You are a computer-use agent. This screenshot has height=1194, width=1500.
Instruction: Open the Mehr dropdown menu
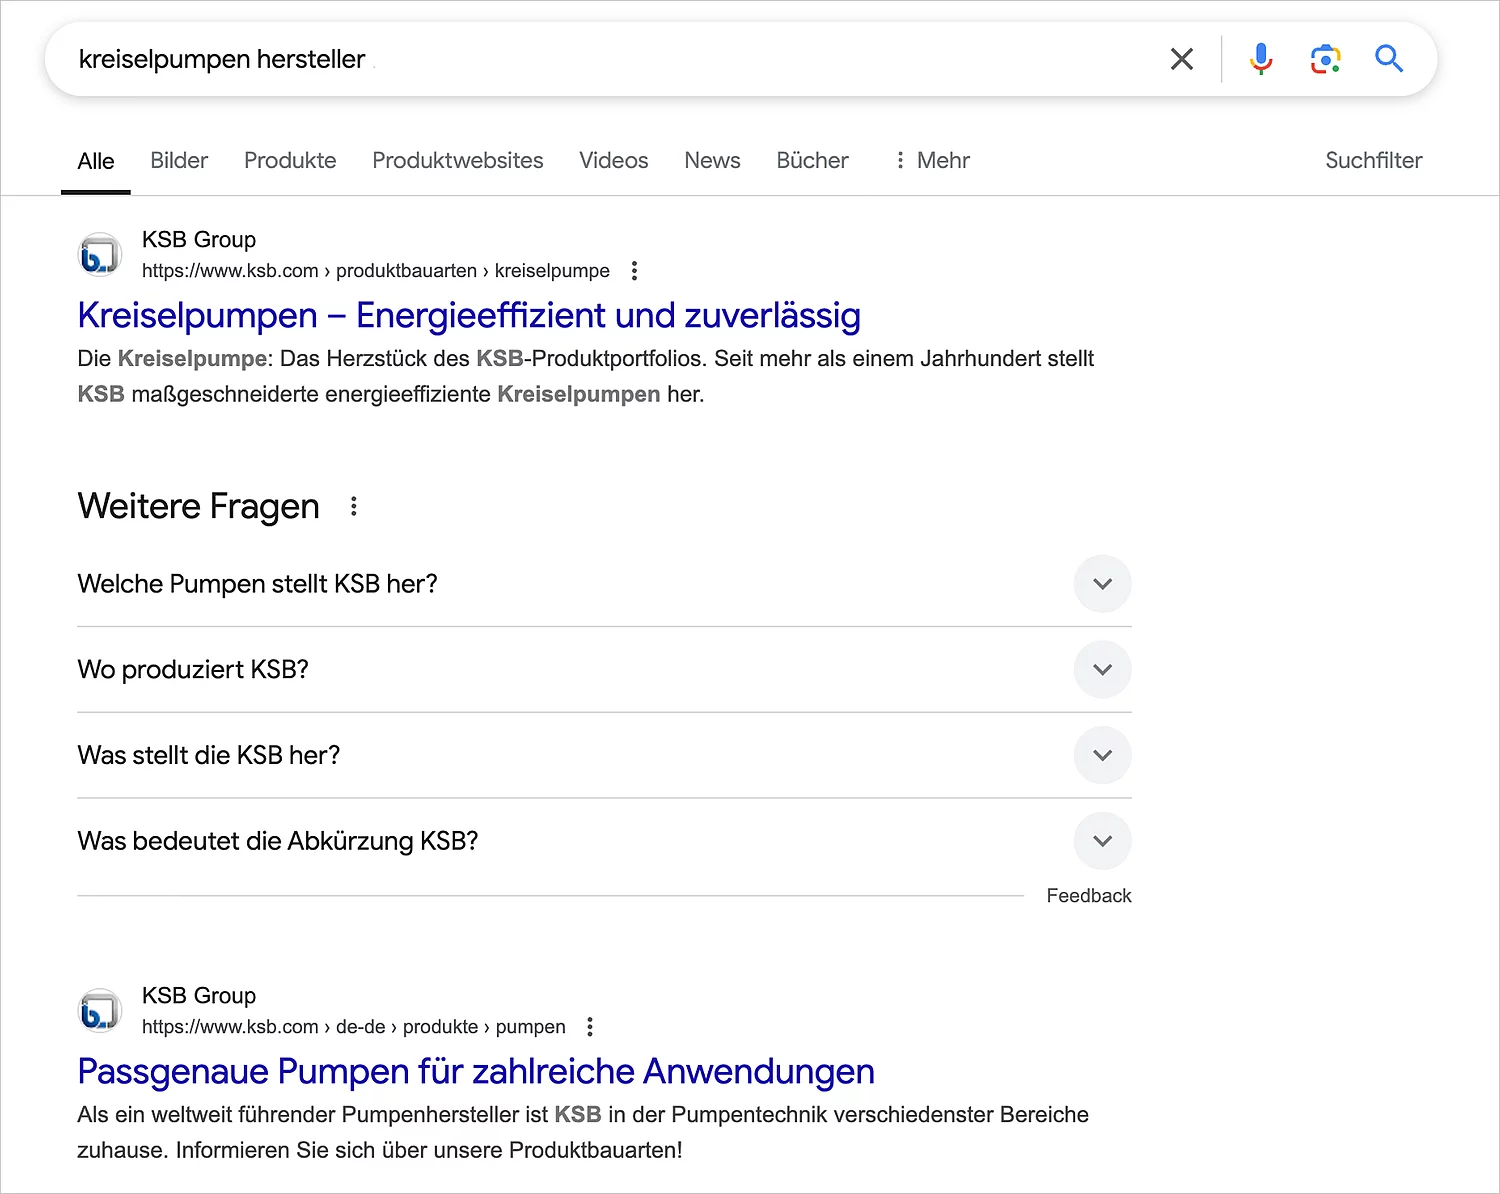coord(932,161)
